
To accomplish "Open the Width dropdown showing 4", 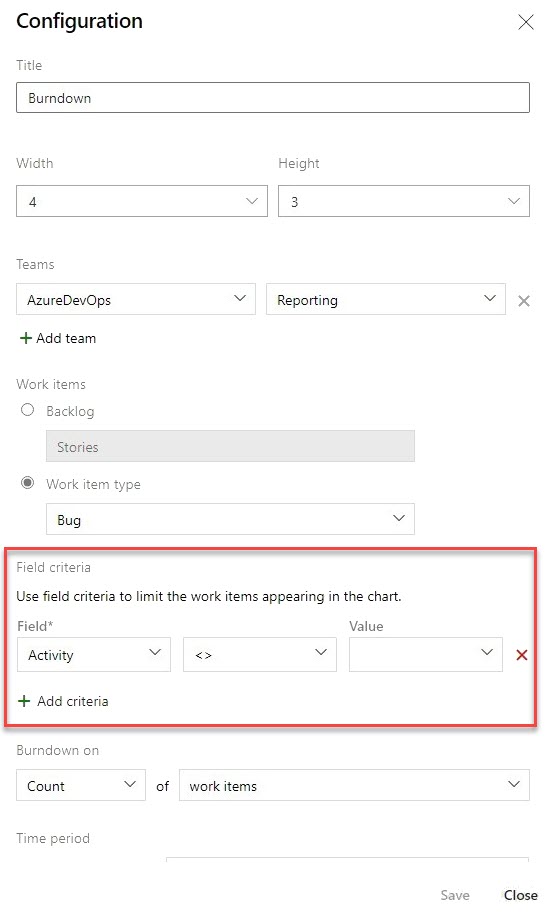I will tap(142, 202).
